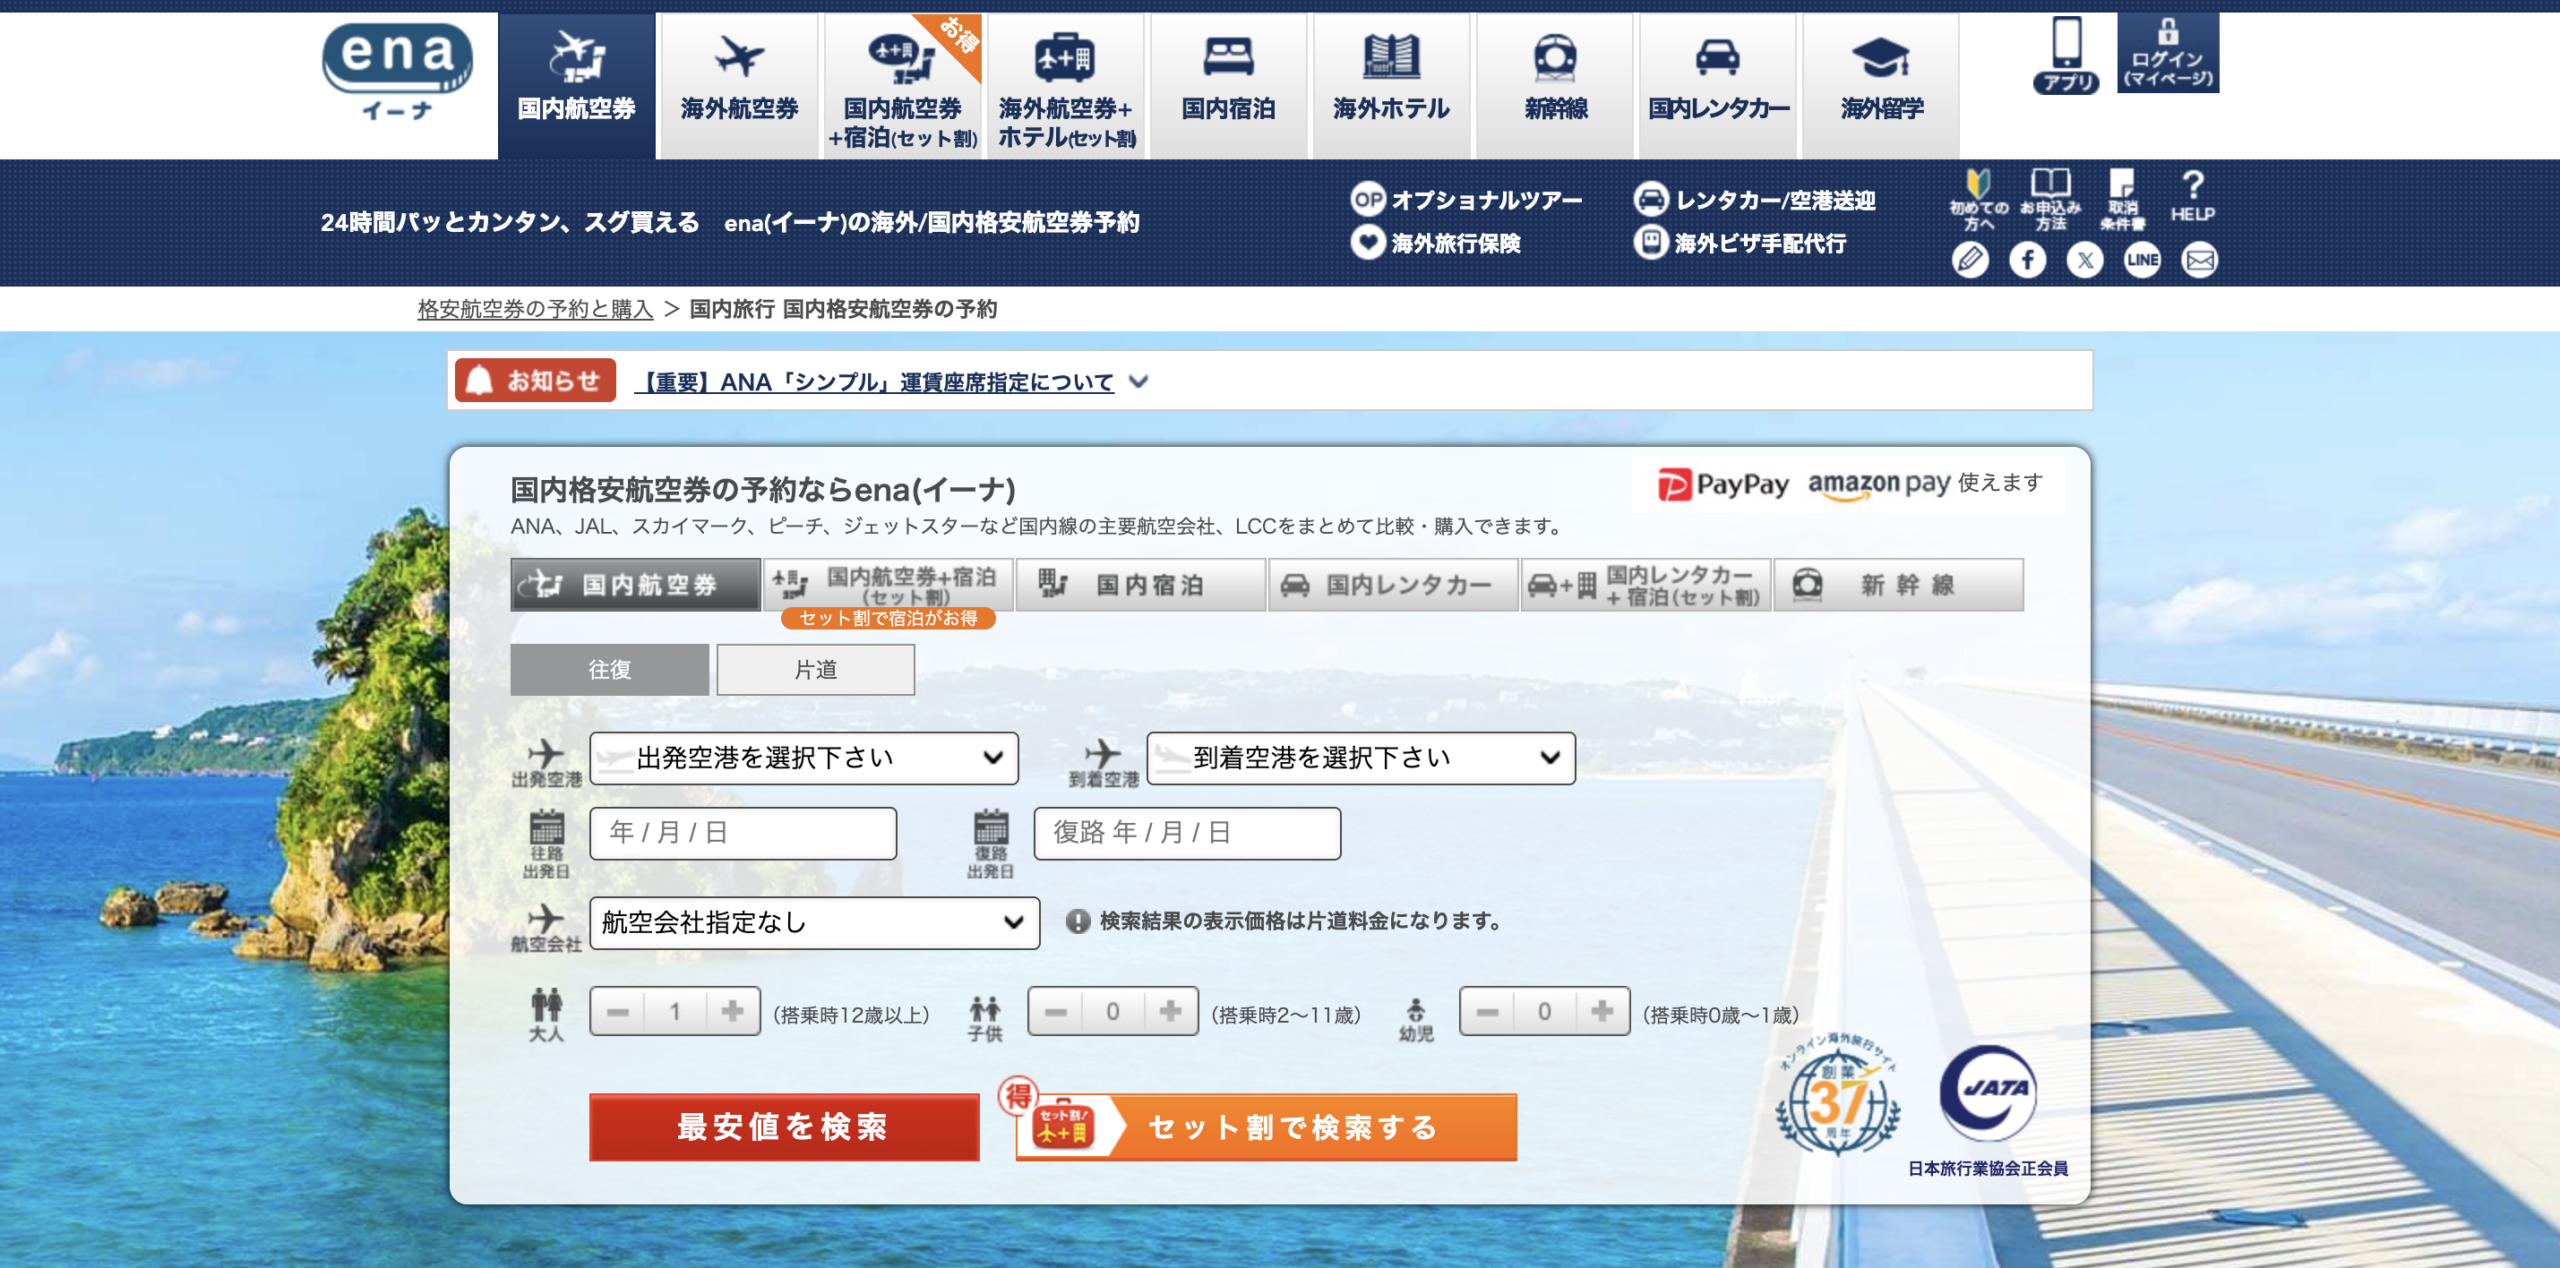Open the 初めての方へ beginner icon
The width and height of the screenshot is (2560, 1268).
click(1978, 200)
